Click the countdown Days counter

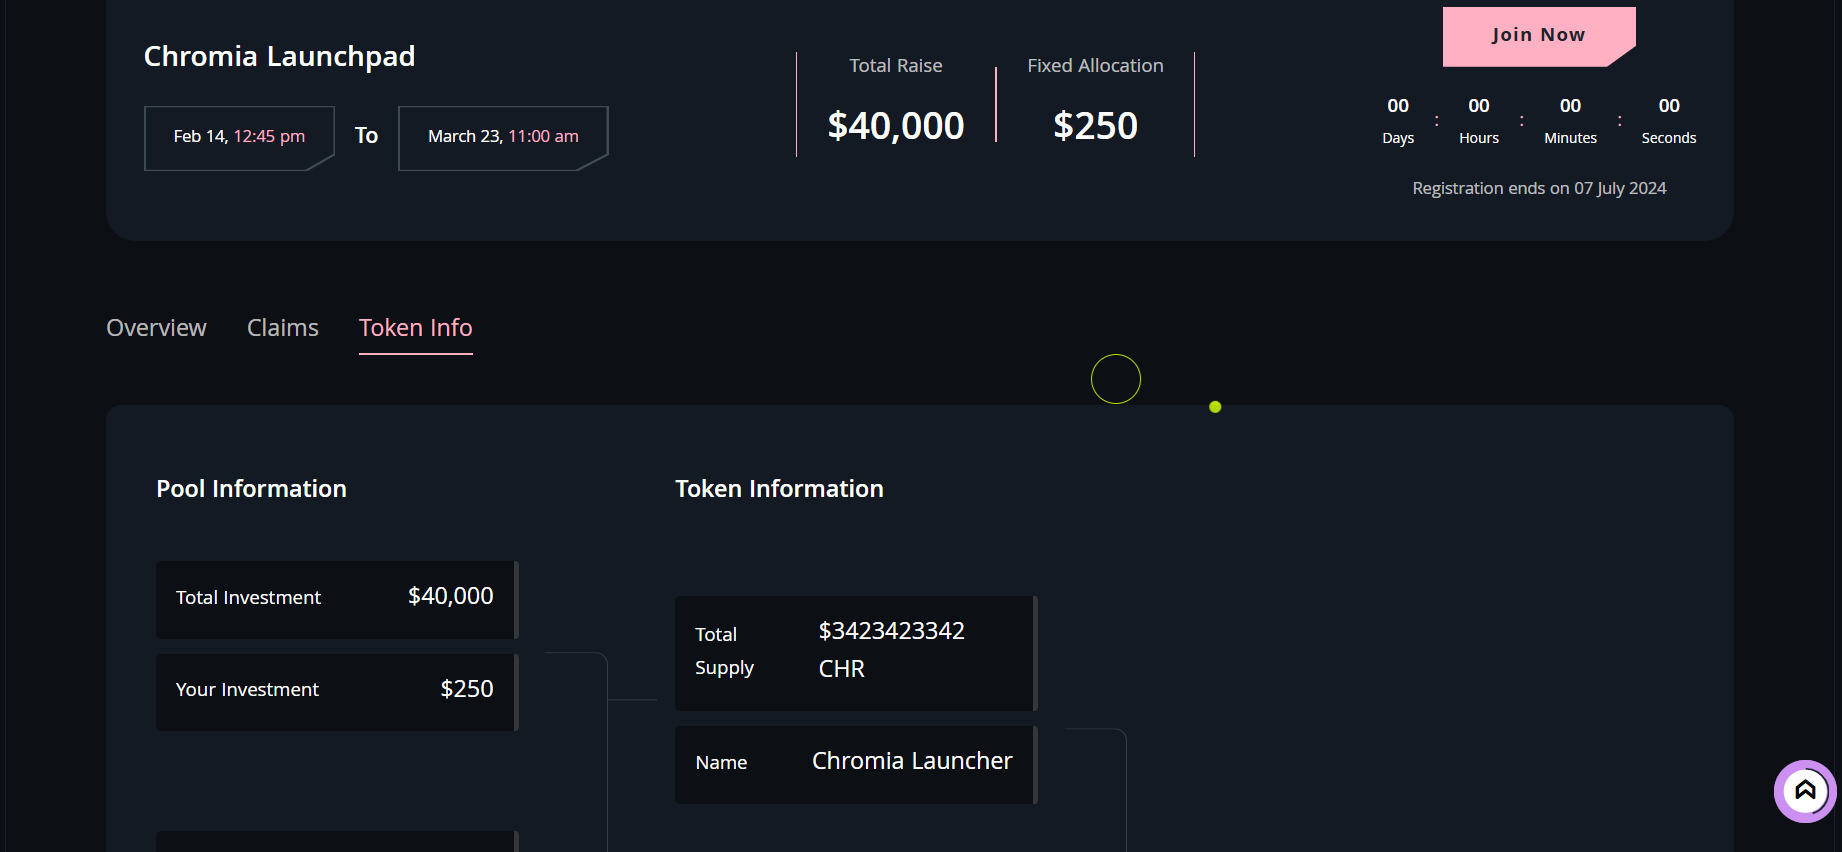pos(1397,120)
